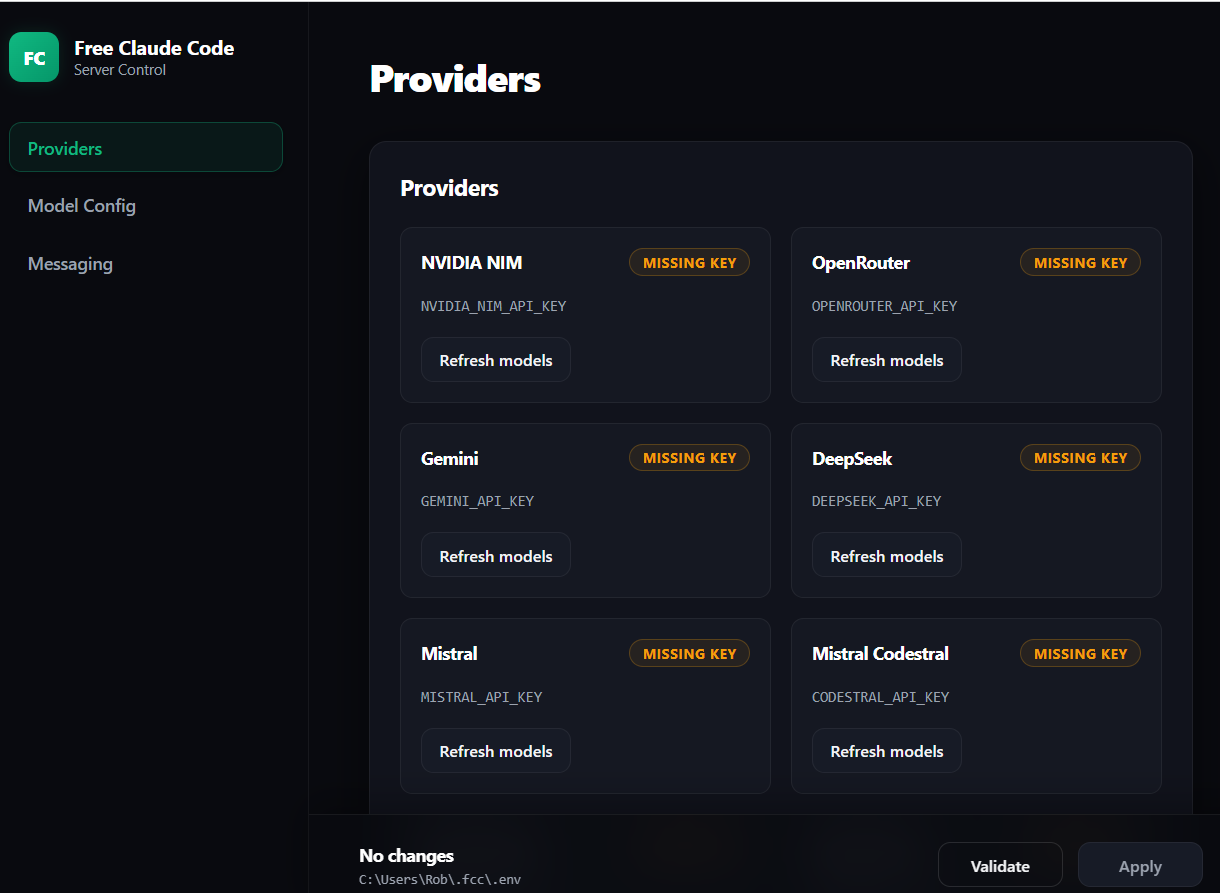The width and height of the screenshot is (1220, 893).
Task: Go to Model Config in sidebar
Action: pyautogui.click(x=82, y=205)
